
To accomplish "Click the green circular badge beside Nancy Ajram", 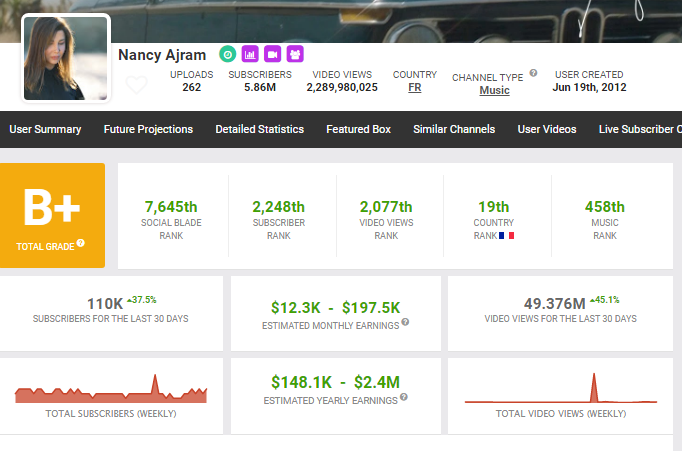I will coord(228,54).
